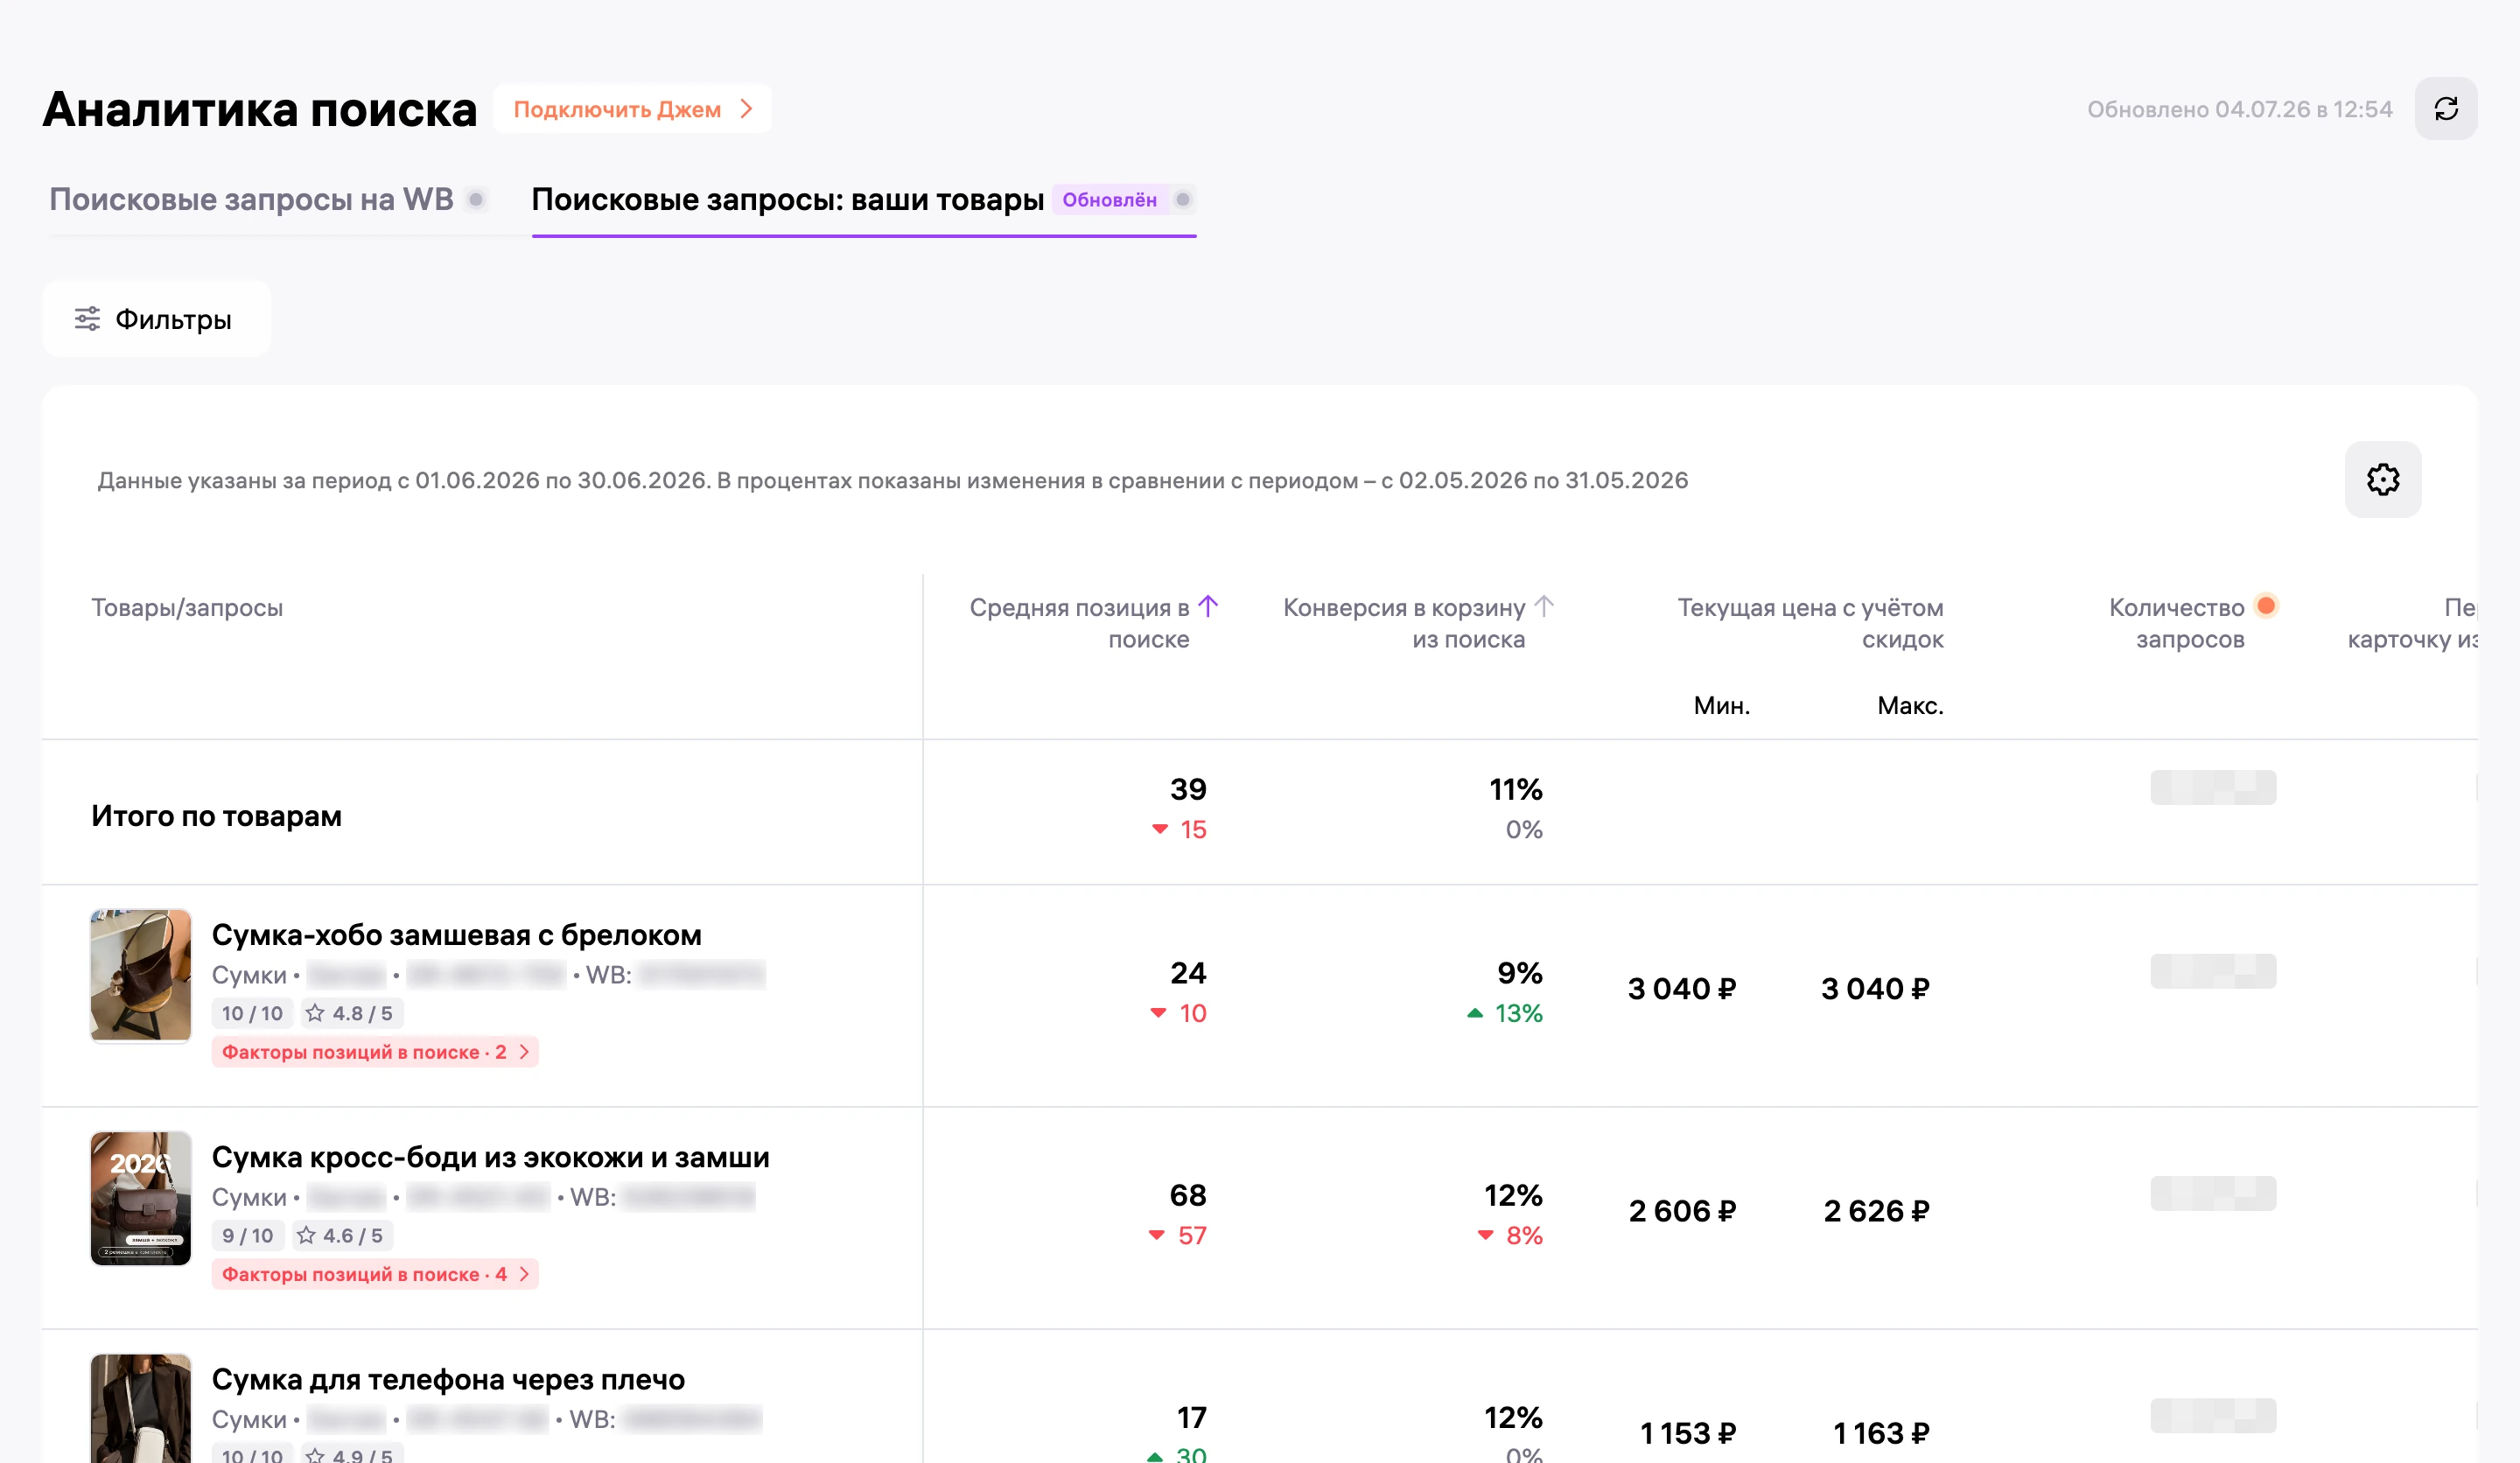Refresh data with the reload icon
Image resolution: width=2520 pixels, height=1463 pixels.
2445,109
